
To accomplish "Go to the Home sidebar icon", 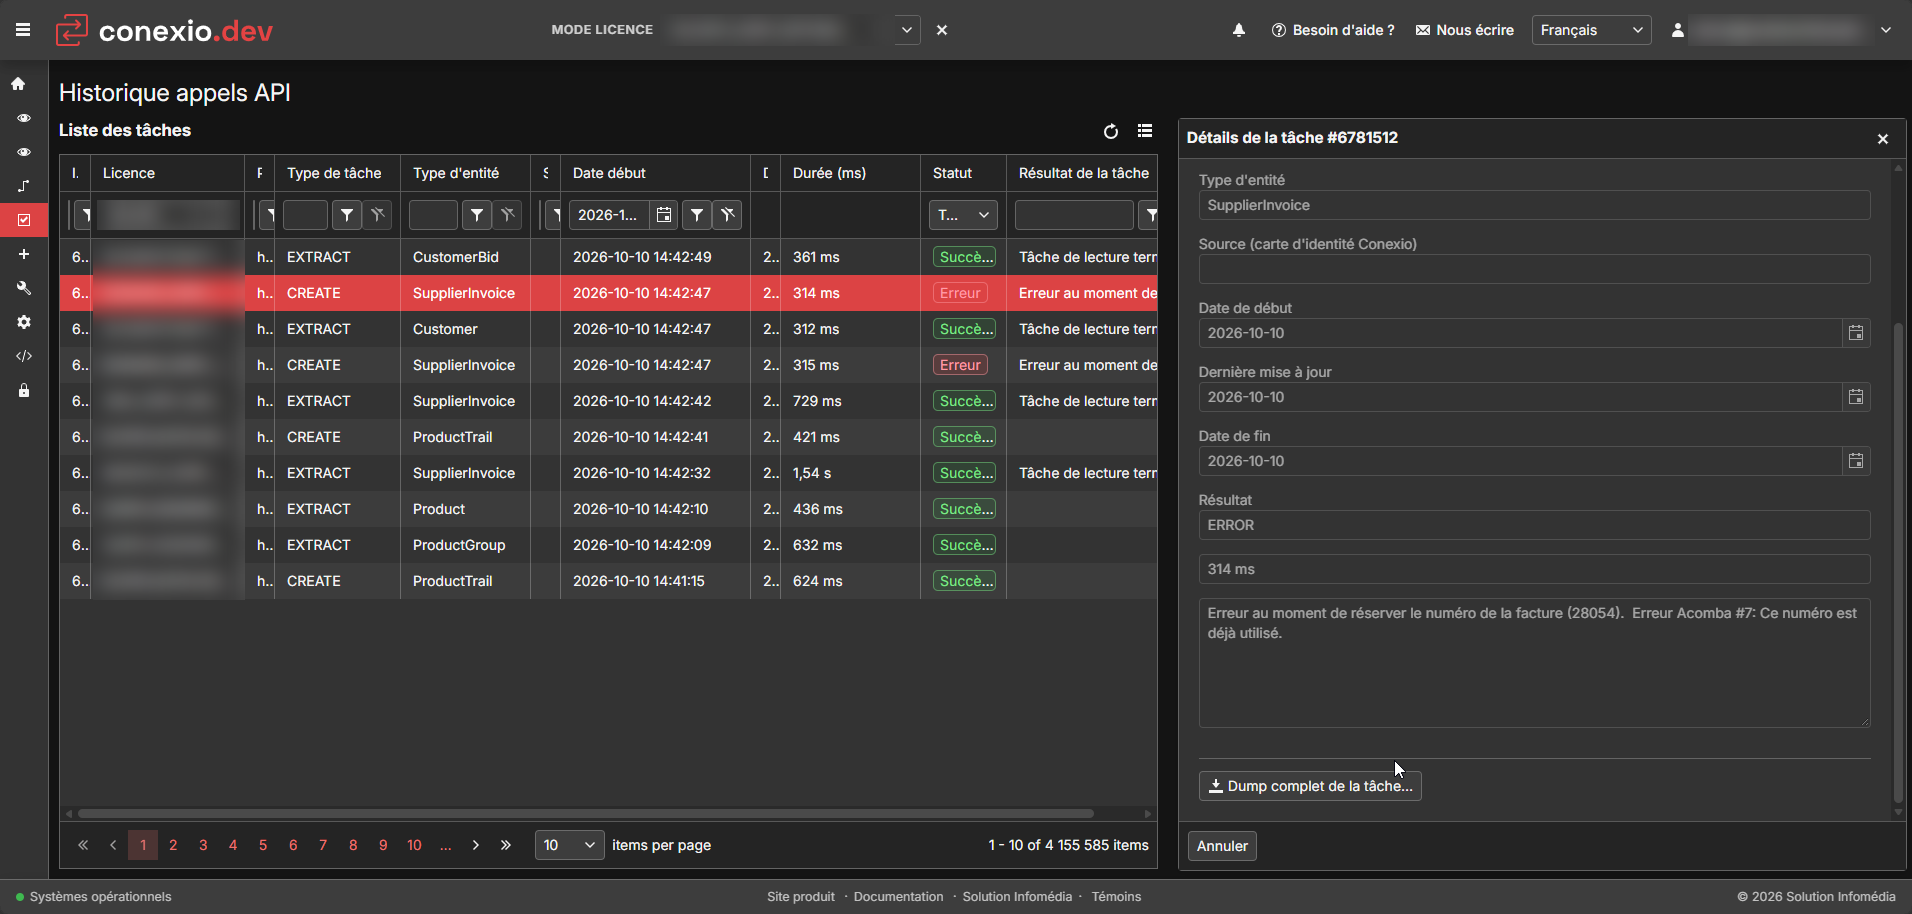I will click(18, 84).
